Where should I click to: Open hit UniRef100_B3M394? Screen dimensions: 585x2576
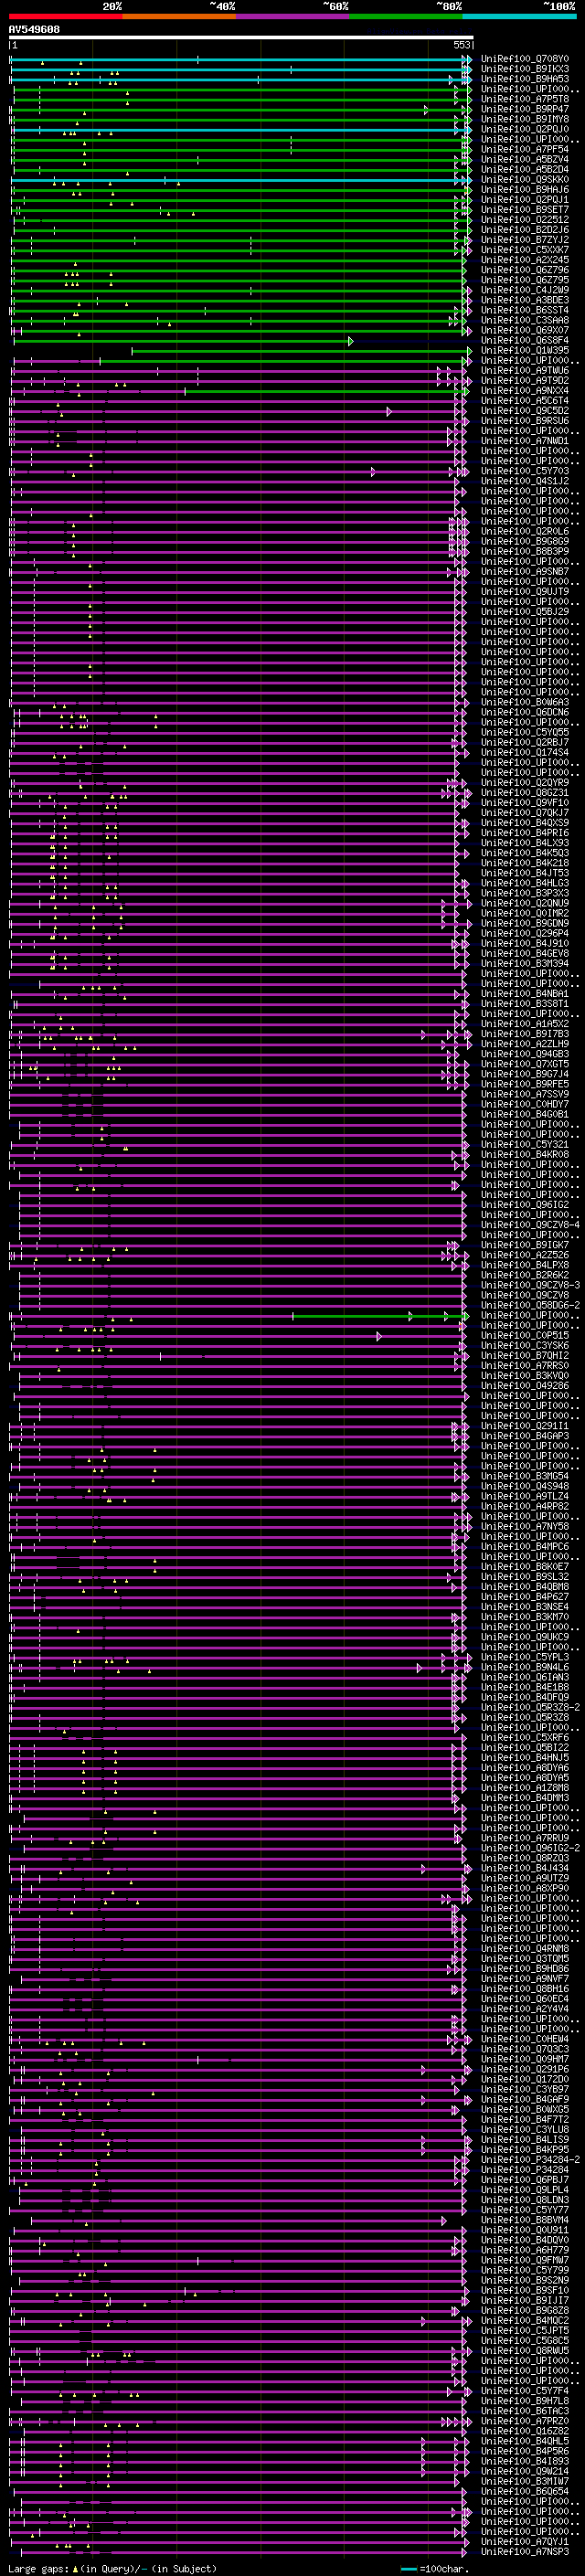point(525,963)
